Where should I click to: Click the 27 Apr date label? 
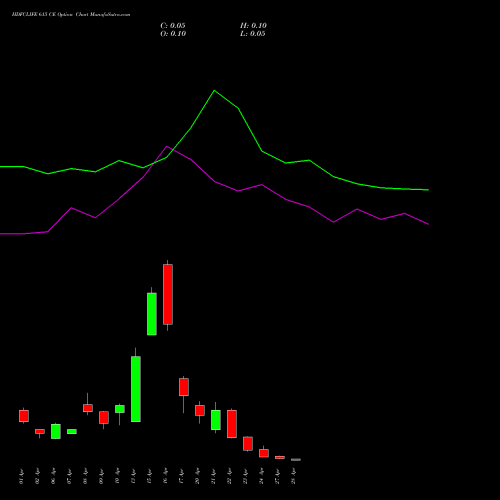pos(278,477)
